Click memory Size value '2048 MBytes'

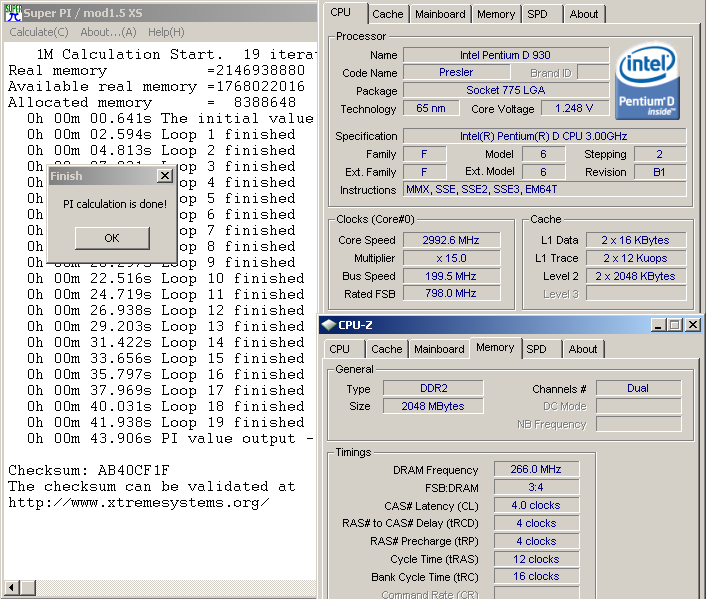tap(433, 406)
